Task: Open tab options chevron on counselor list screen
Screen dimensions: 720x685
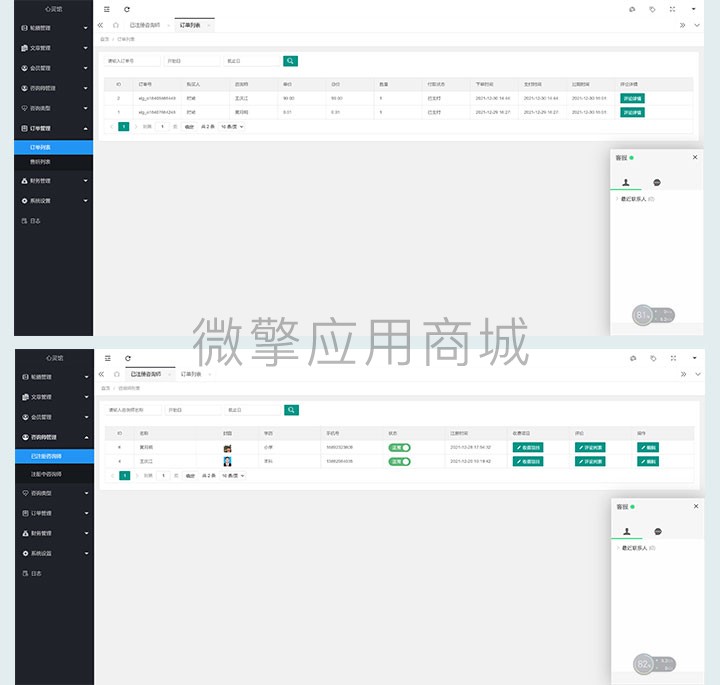Action: coord(698,374)
